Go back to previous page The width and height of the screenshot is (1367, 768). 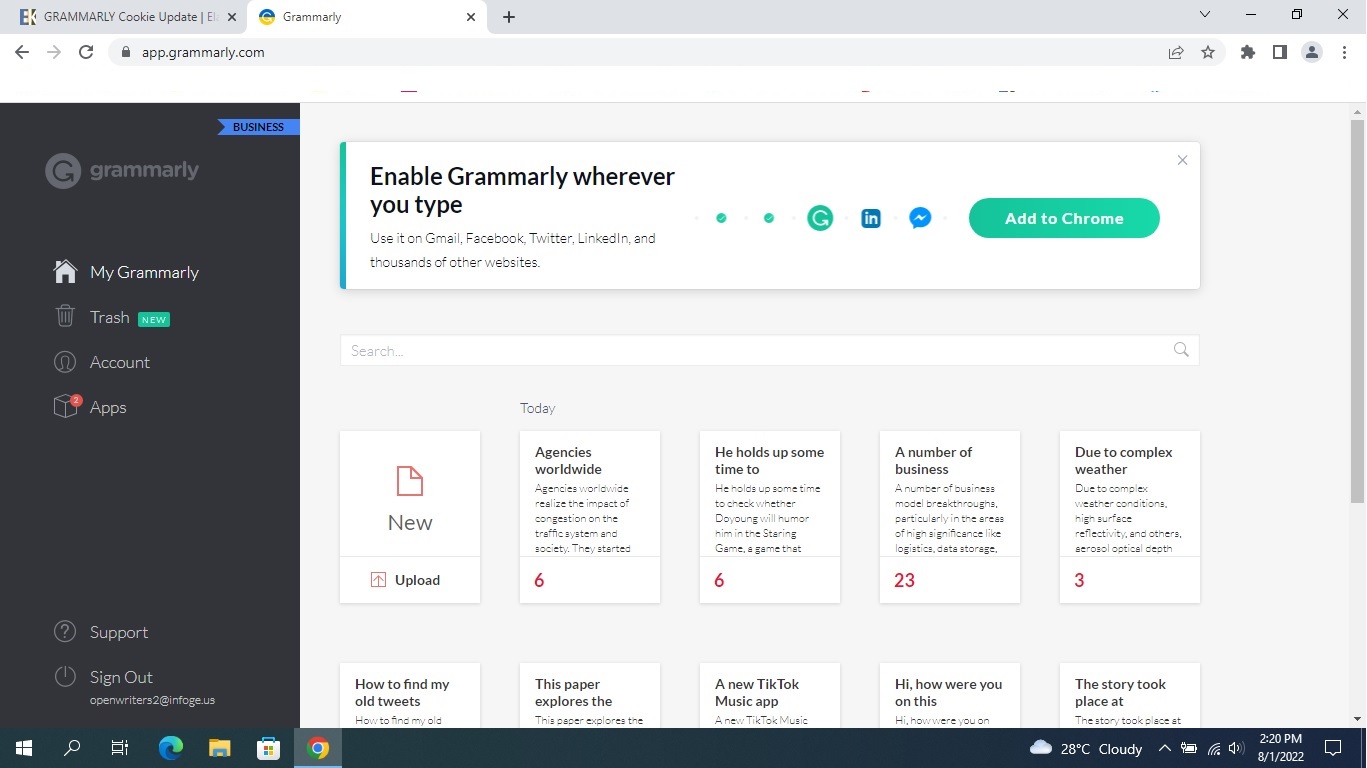tap(22, 52)
